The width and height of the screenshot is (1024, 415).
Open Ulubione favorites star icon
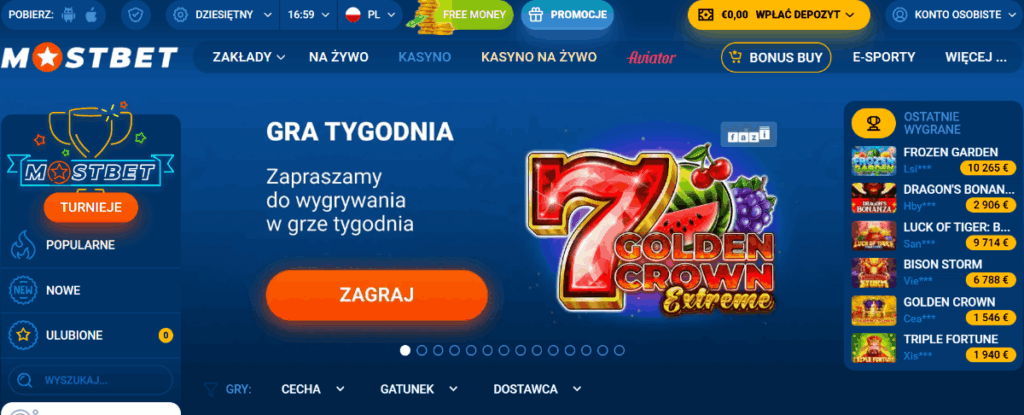(24, 335)
